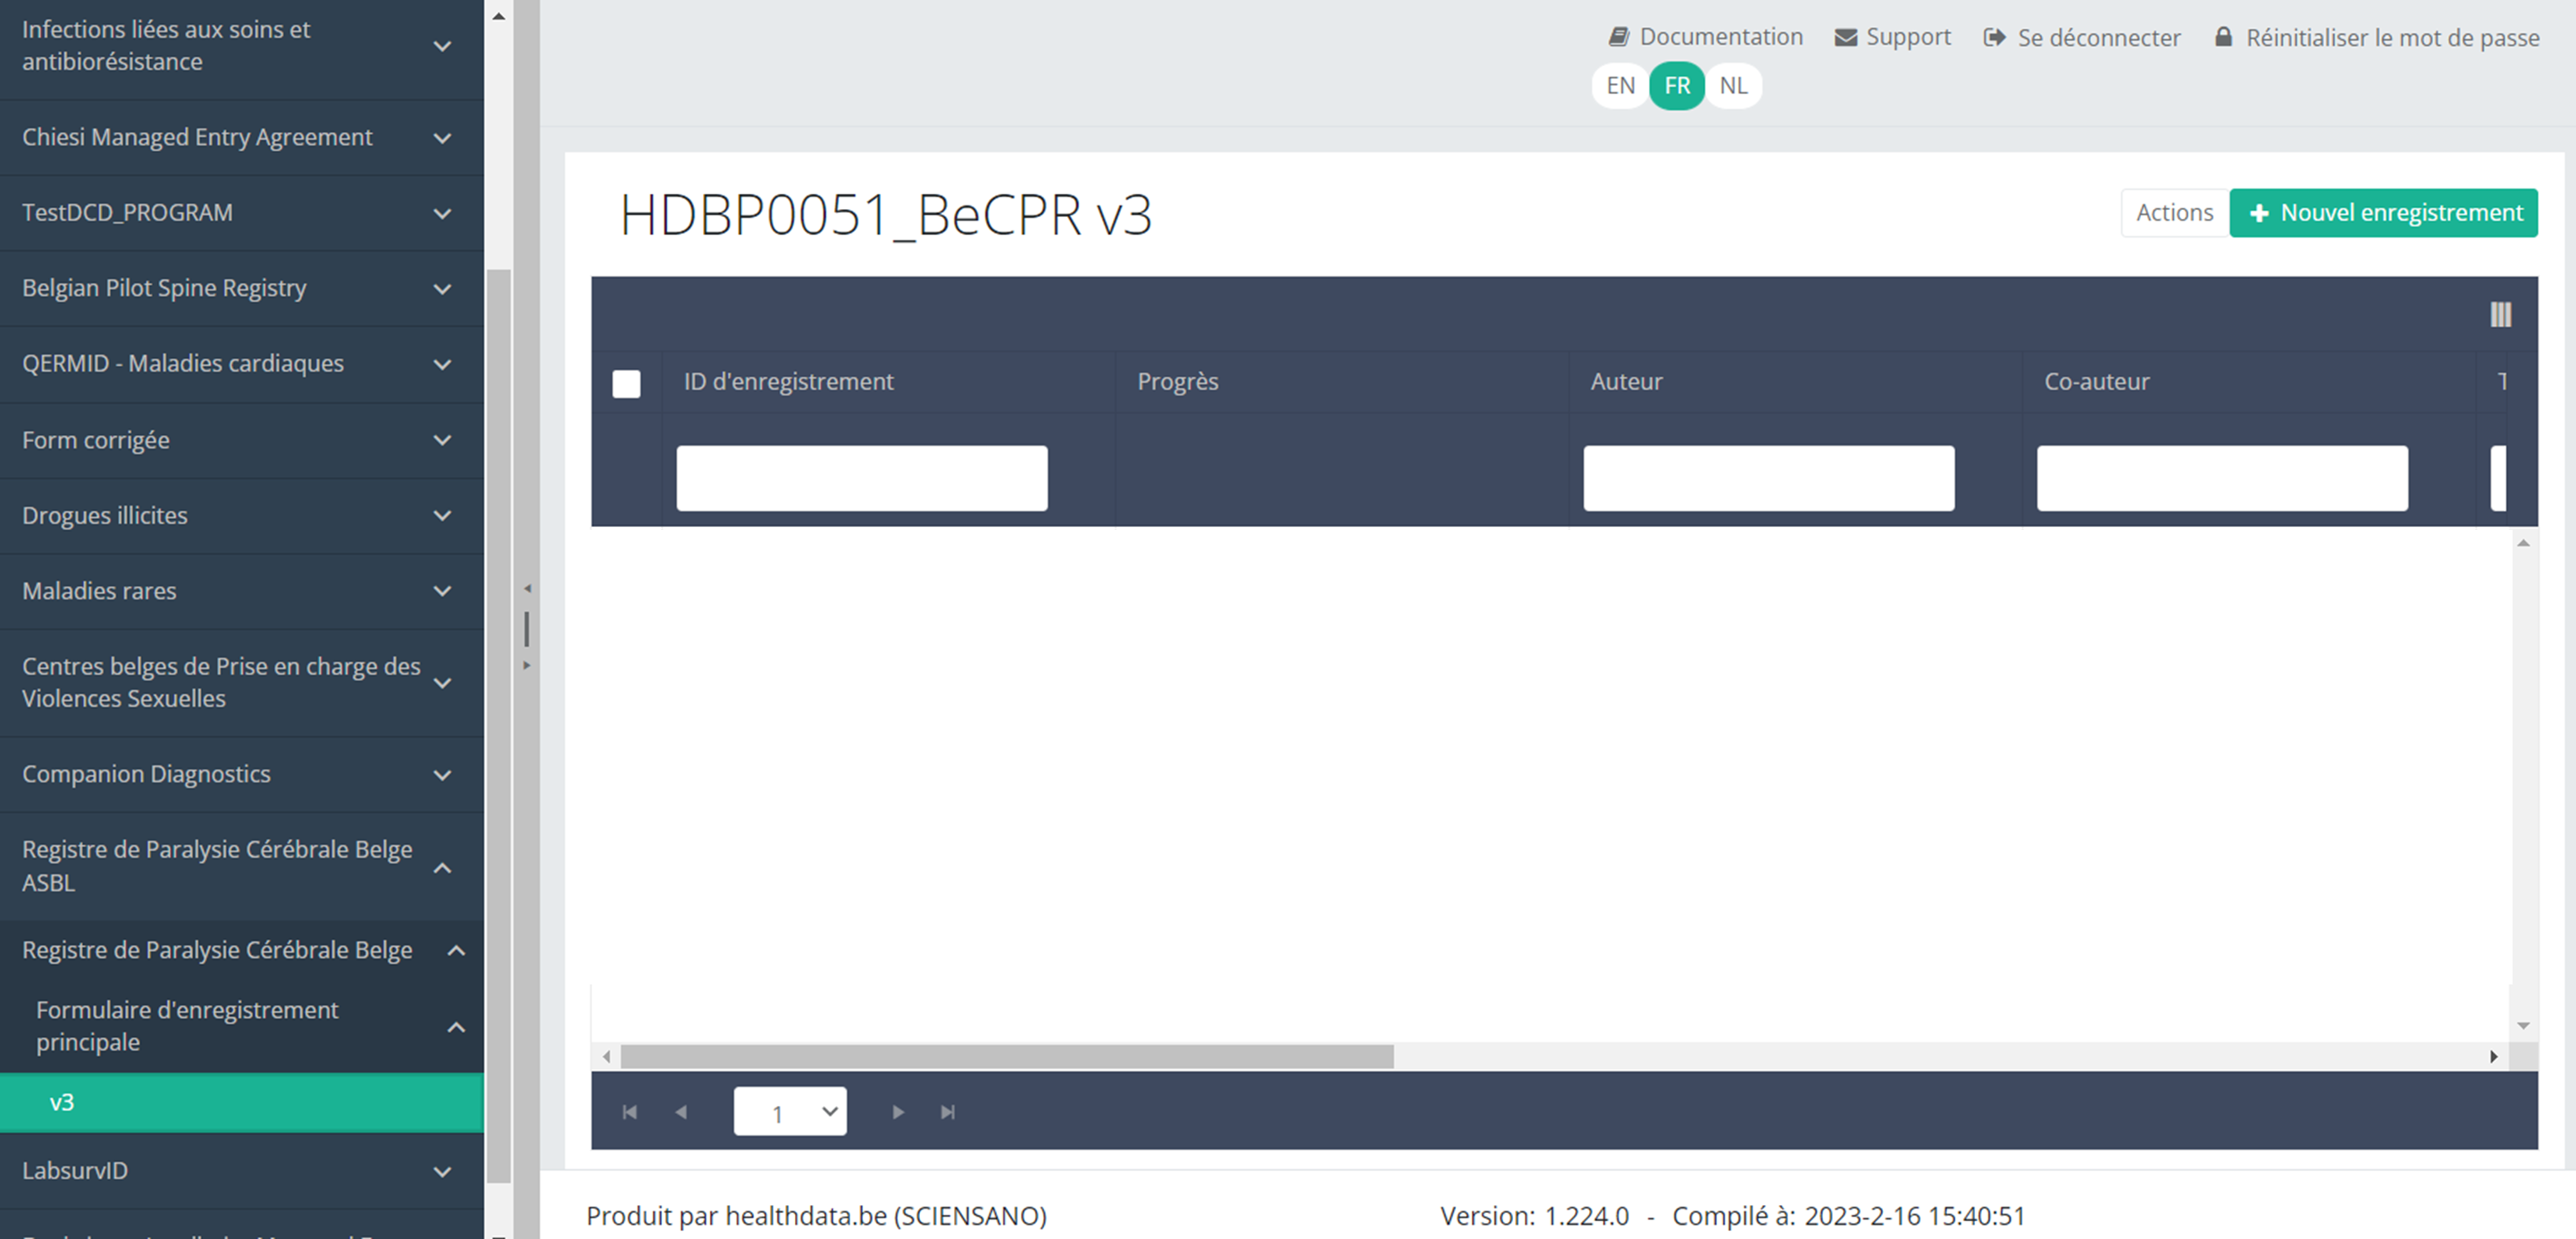Click the table's horizontal scrollbar thumb
2576x1239 pixels.
coord(1006,1057)
